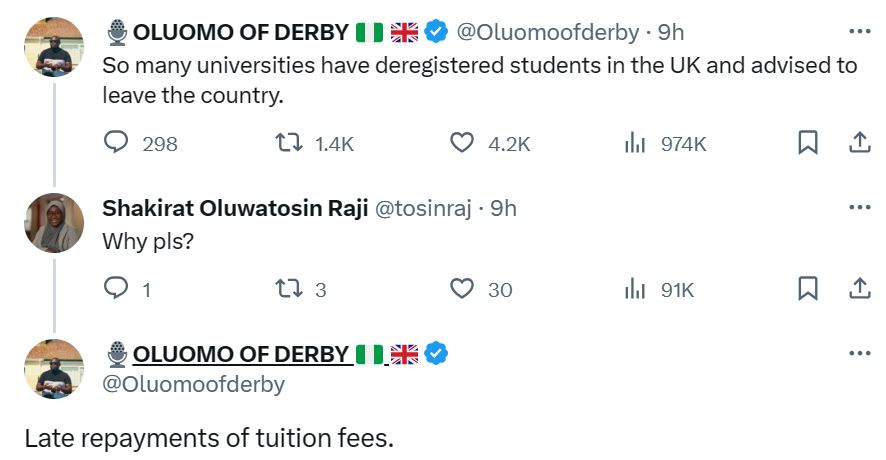
Task: Reply to the deregistered students tweet
Action: [x=117, y=143]
